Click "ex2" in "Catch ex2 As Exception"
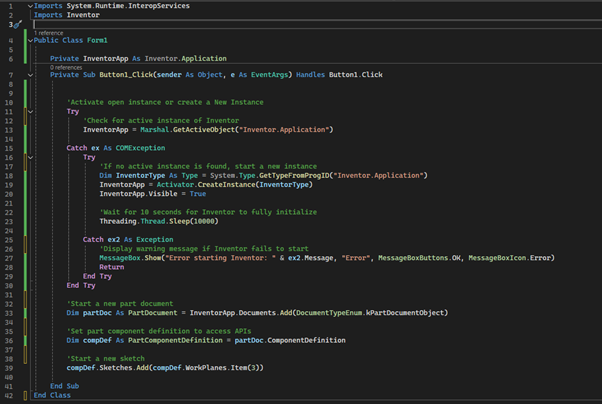This screenshot has width=602, height=404. coord(114,240)
